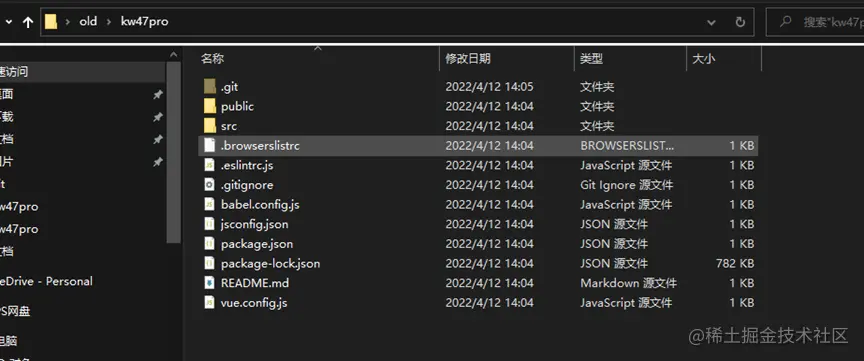
Task: Select the public folder icon
Action: pyautogui.click(x=209, y=106)
